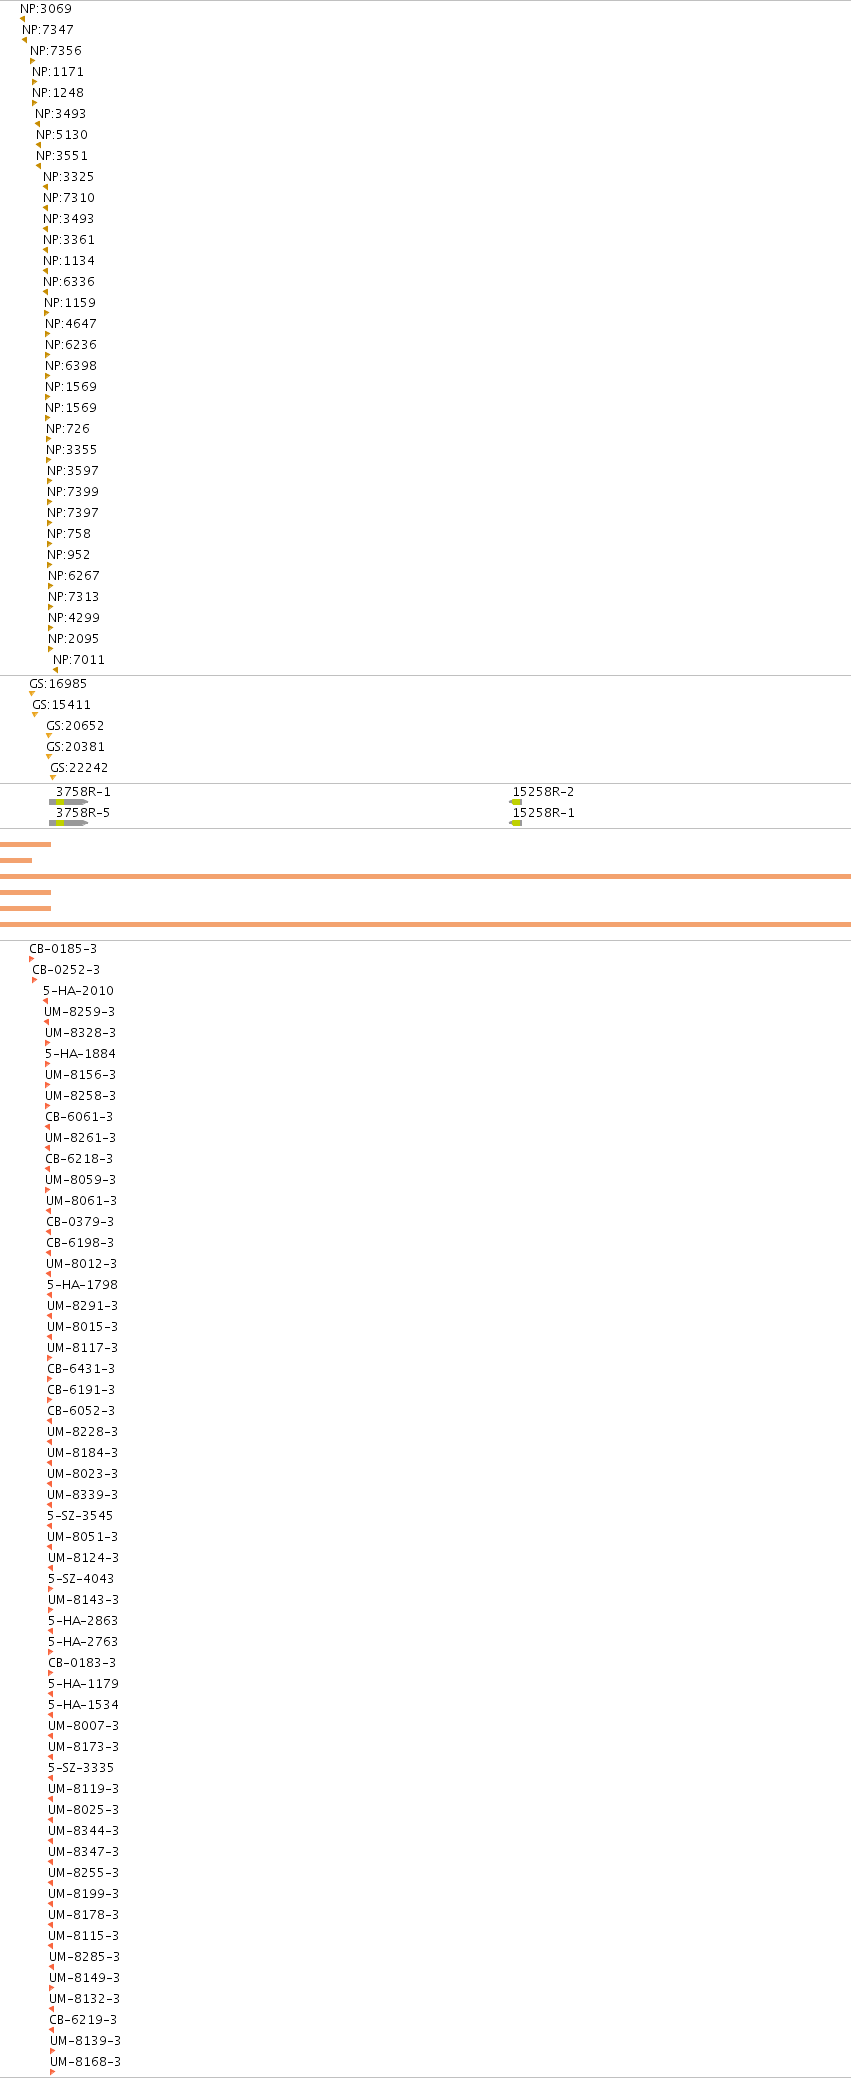Click the GS:20381 label

75,747
